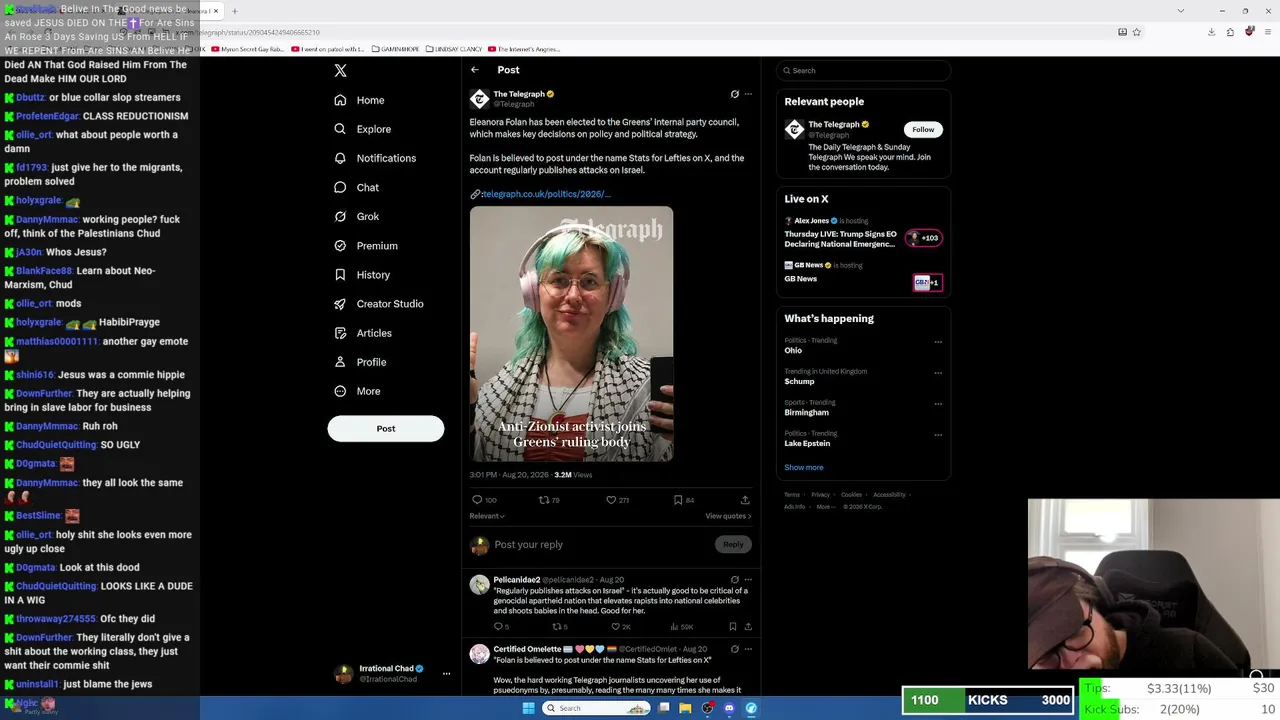Open the Relevant reply sorting dropdown
1280x720 pixels.
click(x=487, y=516)
